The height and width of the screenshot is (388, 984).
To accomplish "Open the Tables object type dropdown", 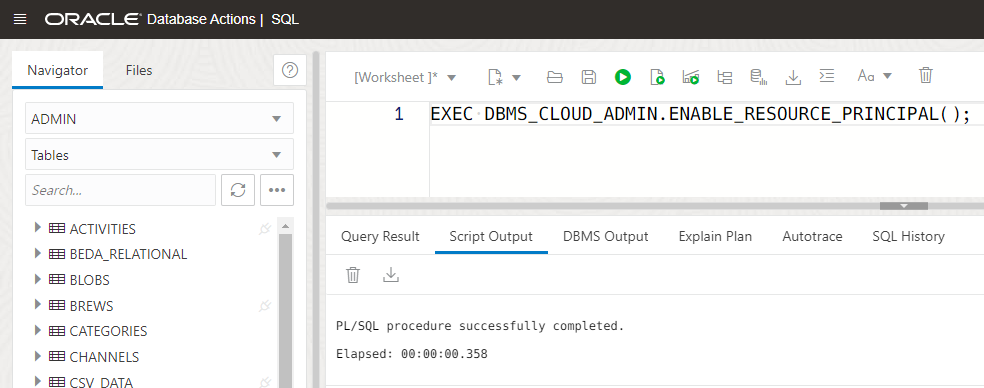I will [x=159, y=154].
